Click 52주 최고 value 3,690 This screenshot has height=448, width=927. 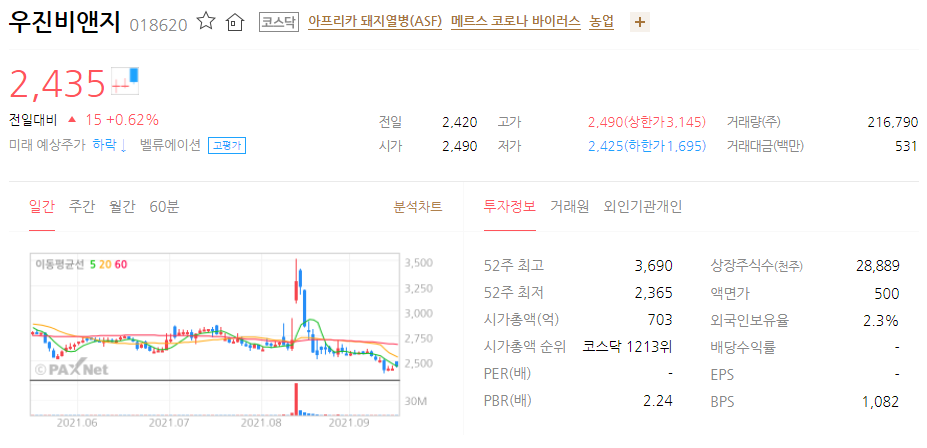(x=653, y=266)
